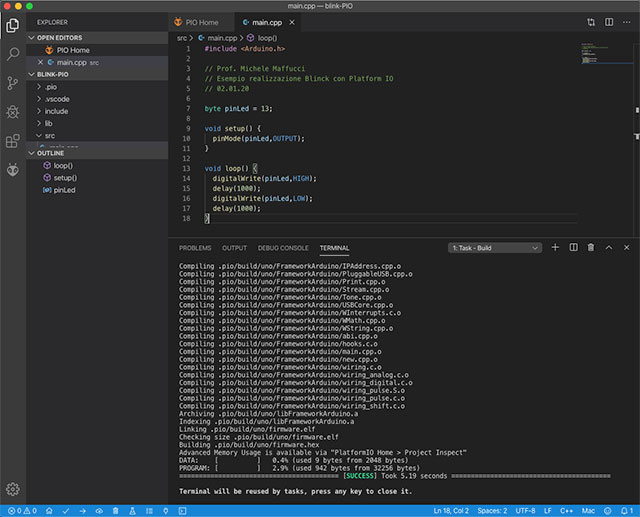Open the '1: Task - Build' terminal dropdown
The image size is (640, 517).
click(494, 247)
